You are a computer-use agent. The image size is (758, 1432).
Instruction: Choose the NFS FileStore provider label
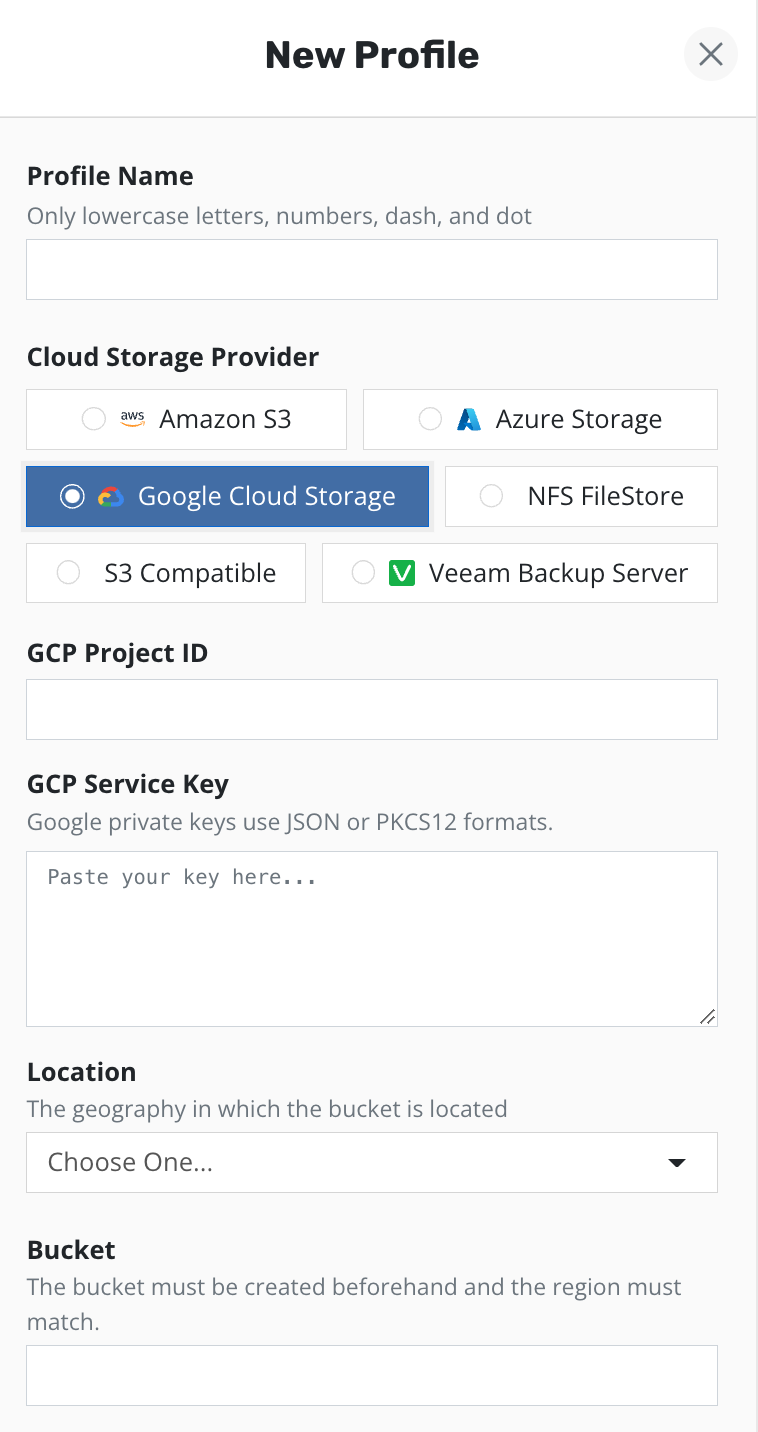pos(605,496)
